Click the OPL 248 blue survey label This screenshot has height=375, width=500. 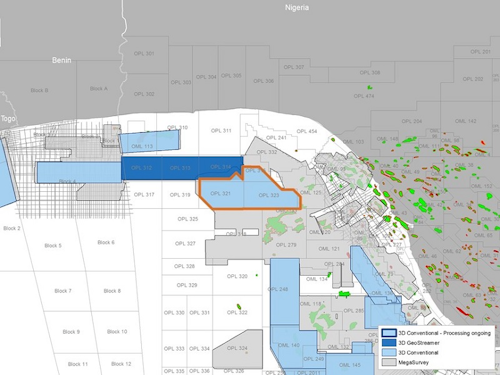(x=278, y=289)
